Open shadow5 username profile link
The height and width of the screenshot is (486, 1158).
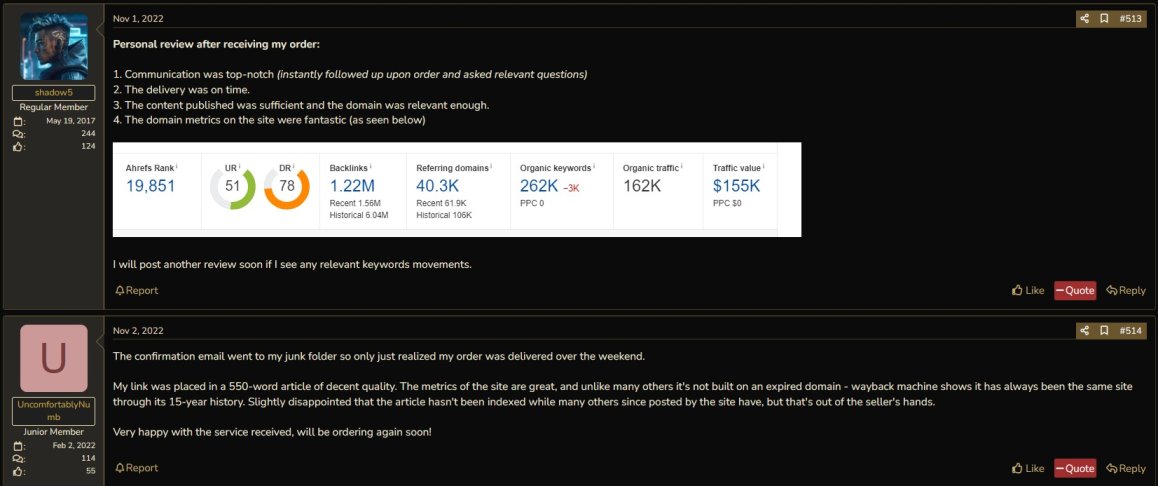[53, 93]
